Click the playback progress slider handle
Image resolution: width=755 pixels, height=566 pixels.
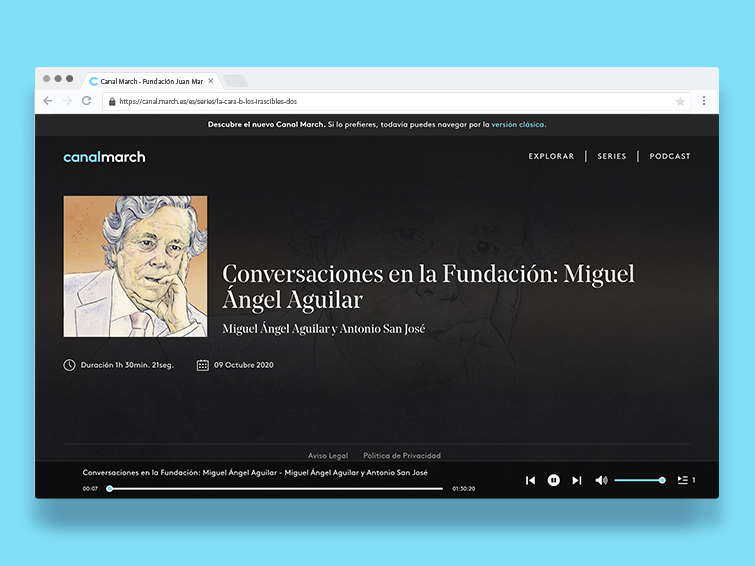pyautogui.click(x=110, y=488)
